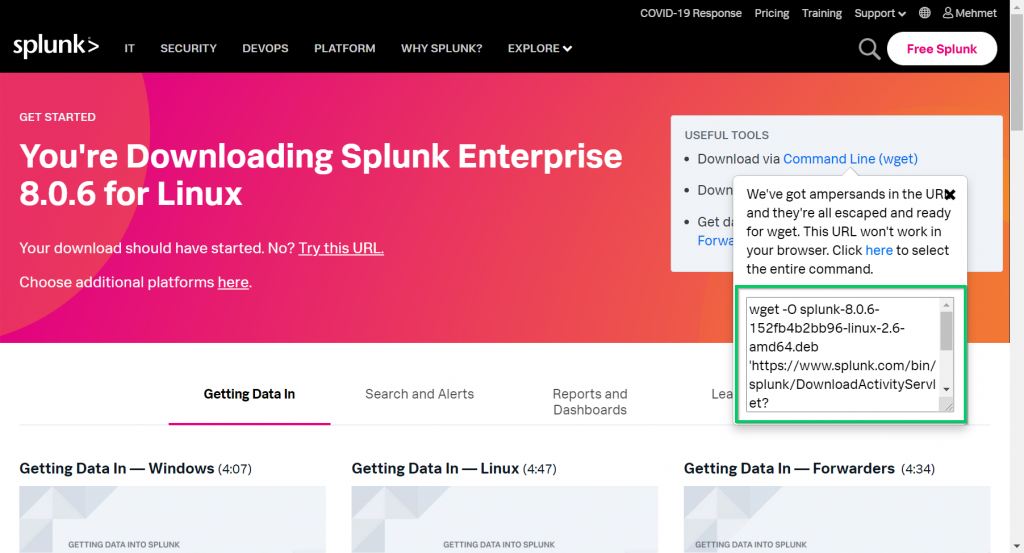Click the page scrollbar thumb
Viewport: 1024px width, 553px height.
click(x=1017, y=72)
